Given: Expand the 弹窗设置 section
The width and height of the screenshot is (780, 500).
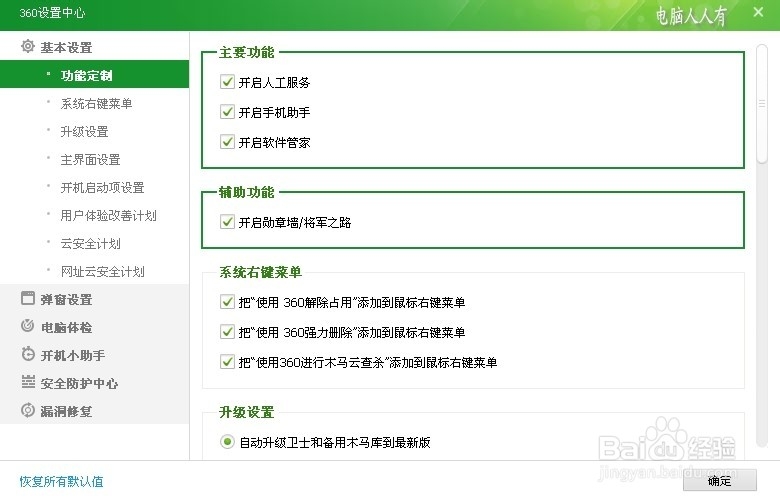Looking at the screenshot, I should point(95,299).
